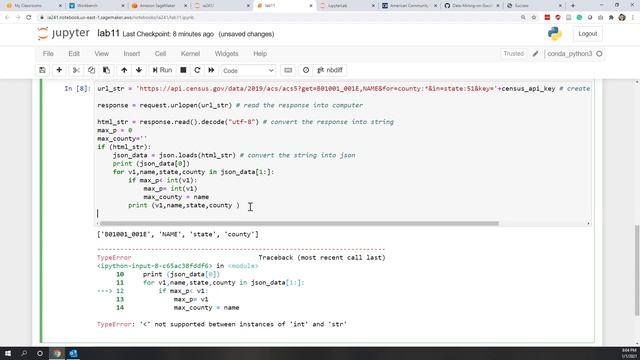Screen dimensions: 640x360
Task: Open the Help menu
Action: [x=260, y=53]
